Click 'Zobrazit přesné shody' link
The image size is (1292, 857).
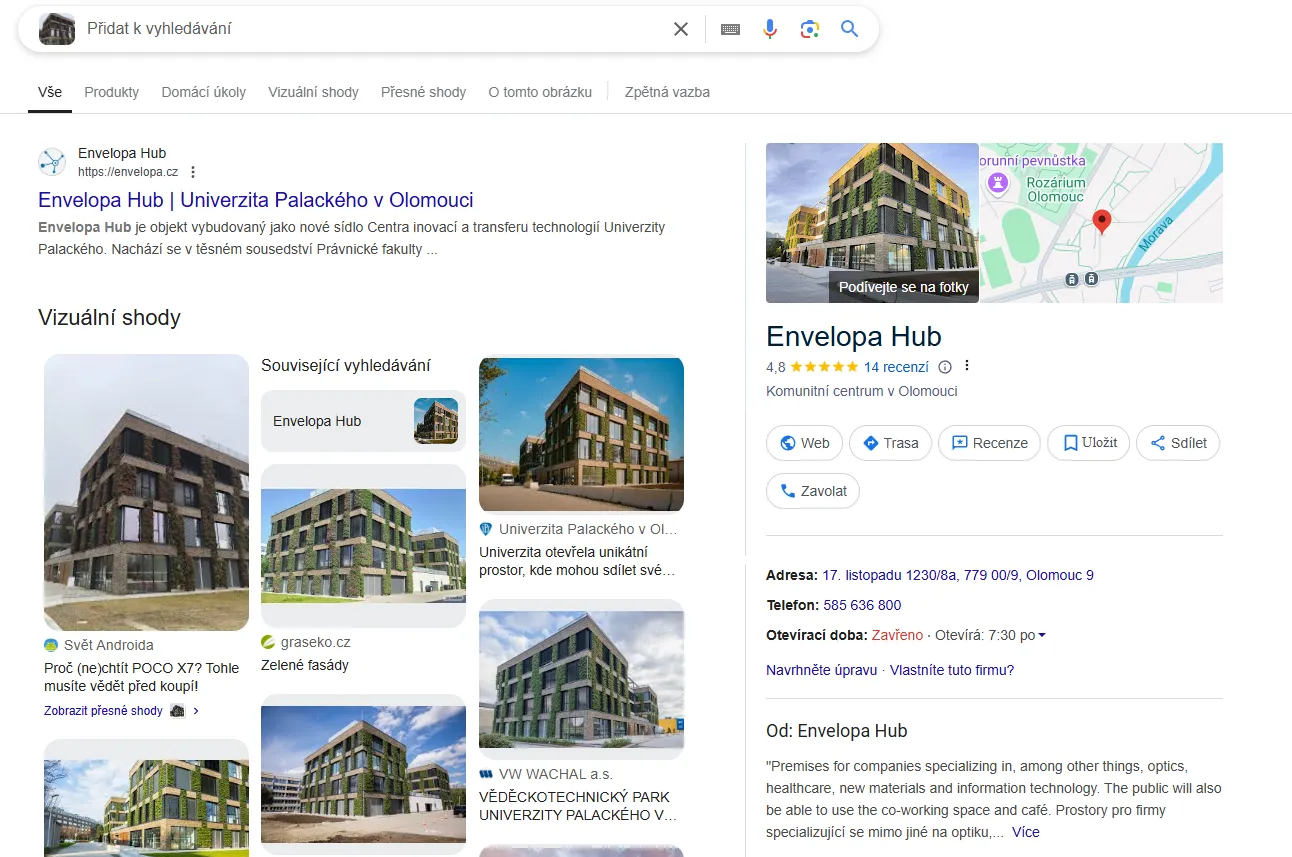click(103, 711)
